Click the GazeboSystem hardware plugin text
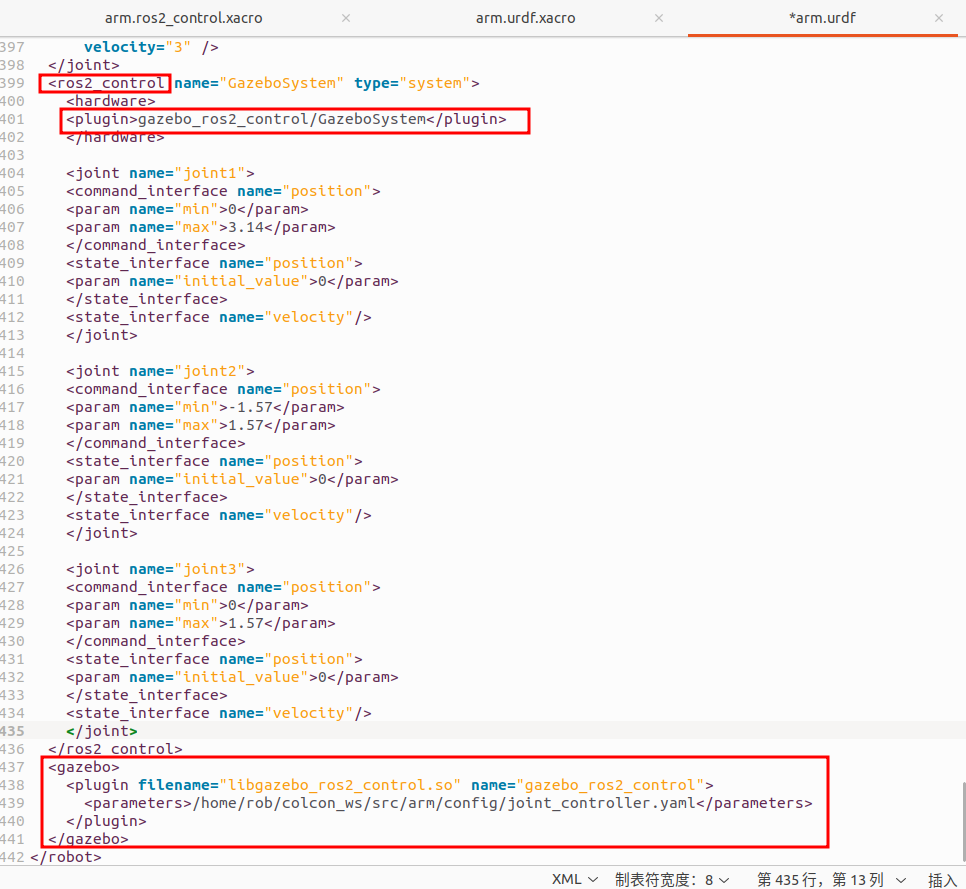966x889 pixels. [290, 119]
